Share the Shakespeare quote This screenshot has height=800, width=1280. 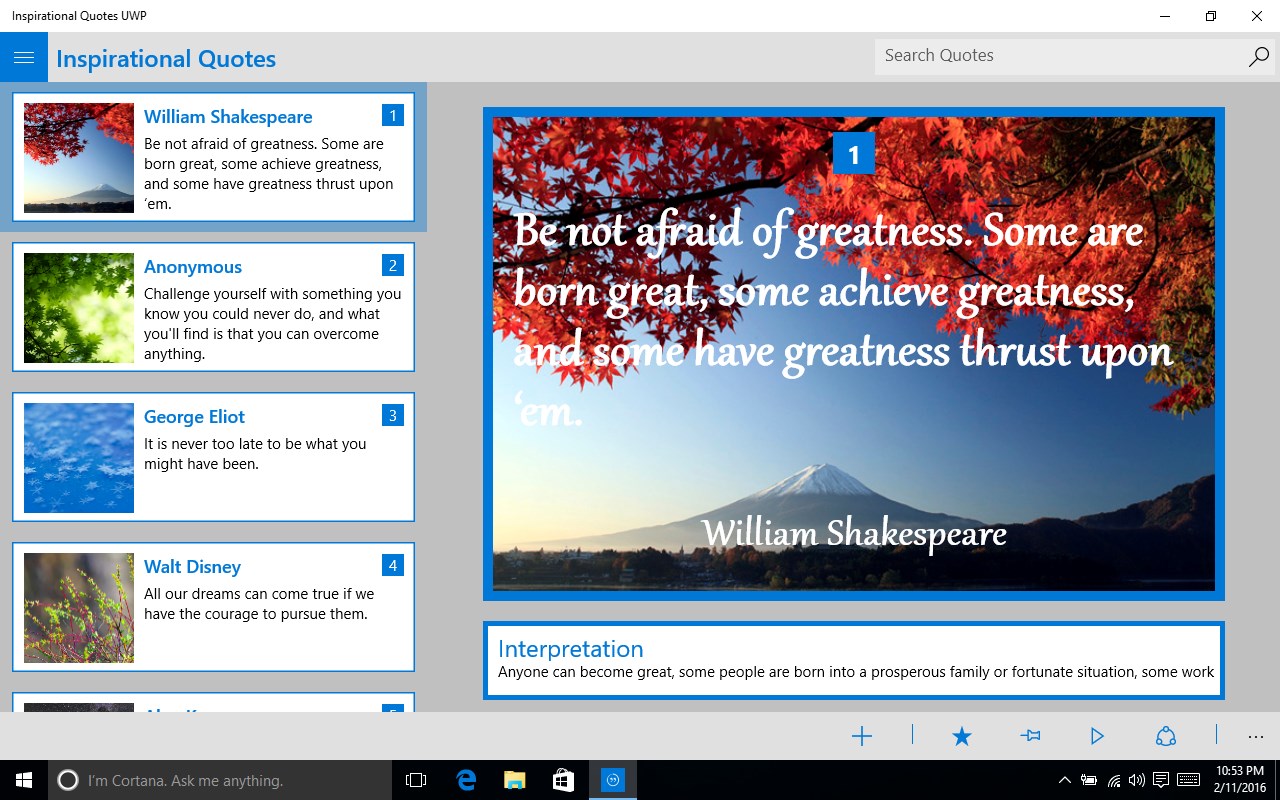click(1166, 736)
